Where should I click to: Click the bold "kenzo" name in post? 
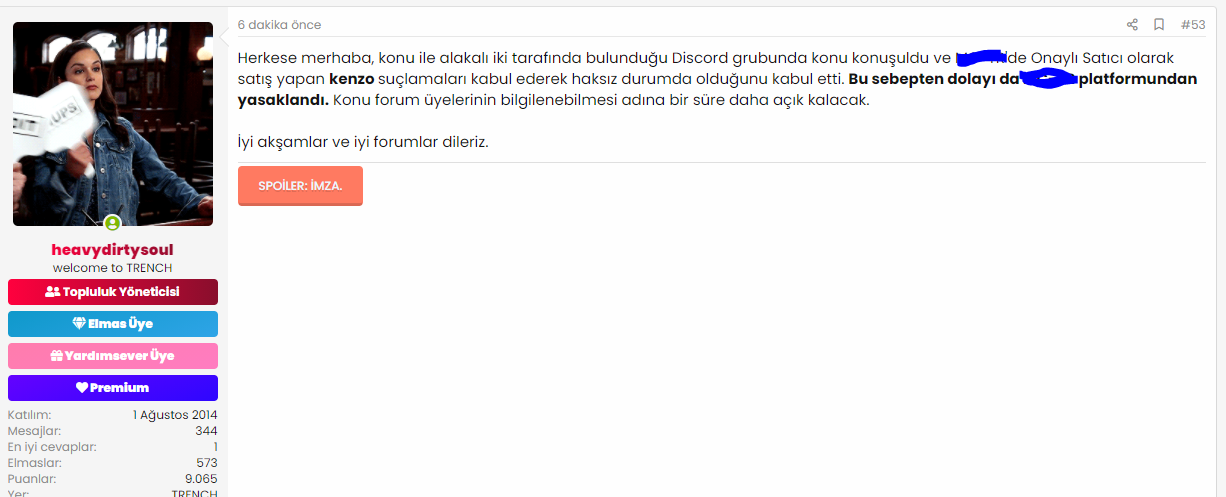(x=350, y=78)
